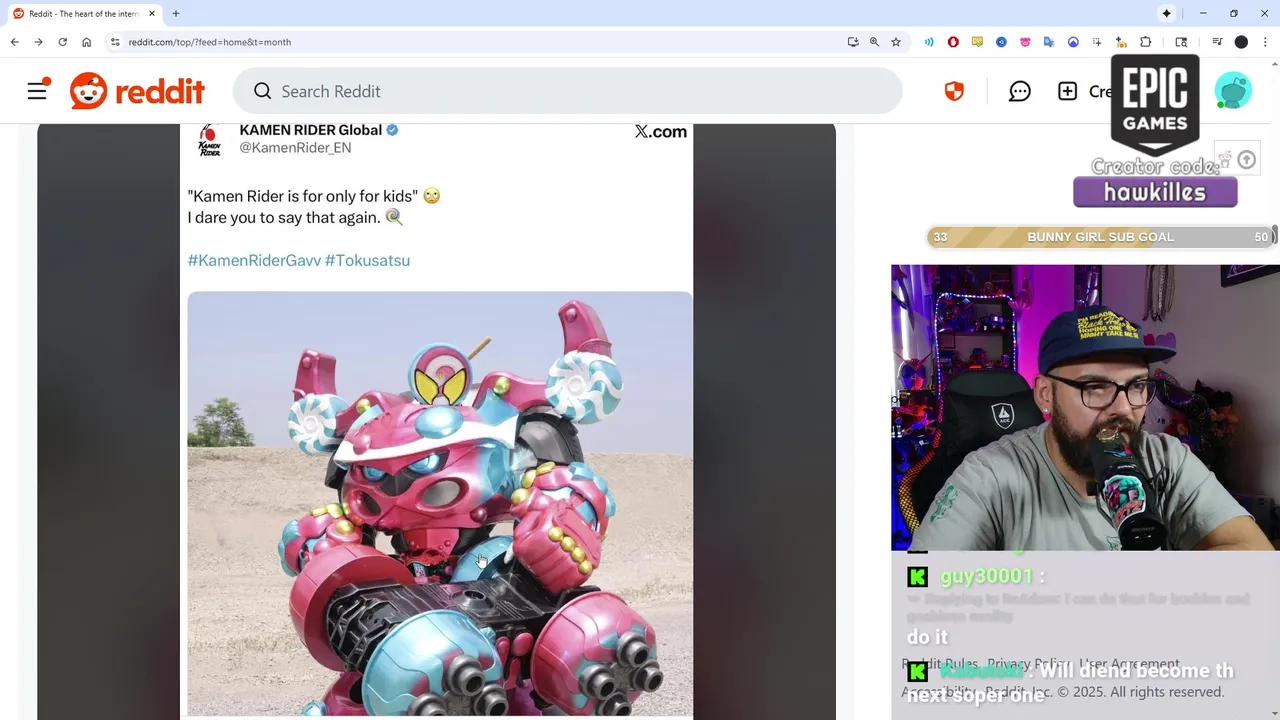Click the Search Reddit field
1280x720 pixels.
[x=568, y=91]
